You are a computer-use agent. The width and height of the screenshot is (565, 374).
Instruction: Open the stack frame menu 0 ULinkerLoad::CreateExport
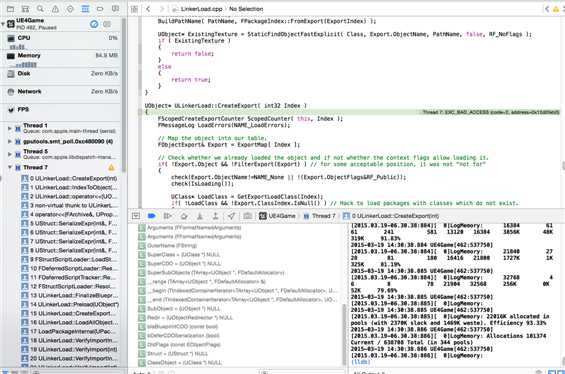pos(391,216)
